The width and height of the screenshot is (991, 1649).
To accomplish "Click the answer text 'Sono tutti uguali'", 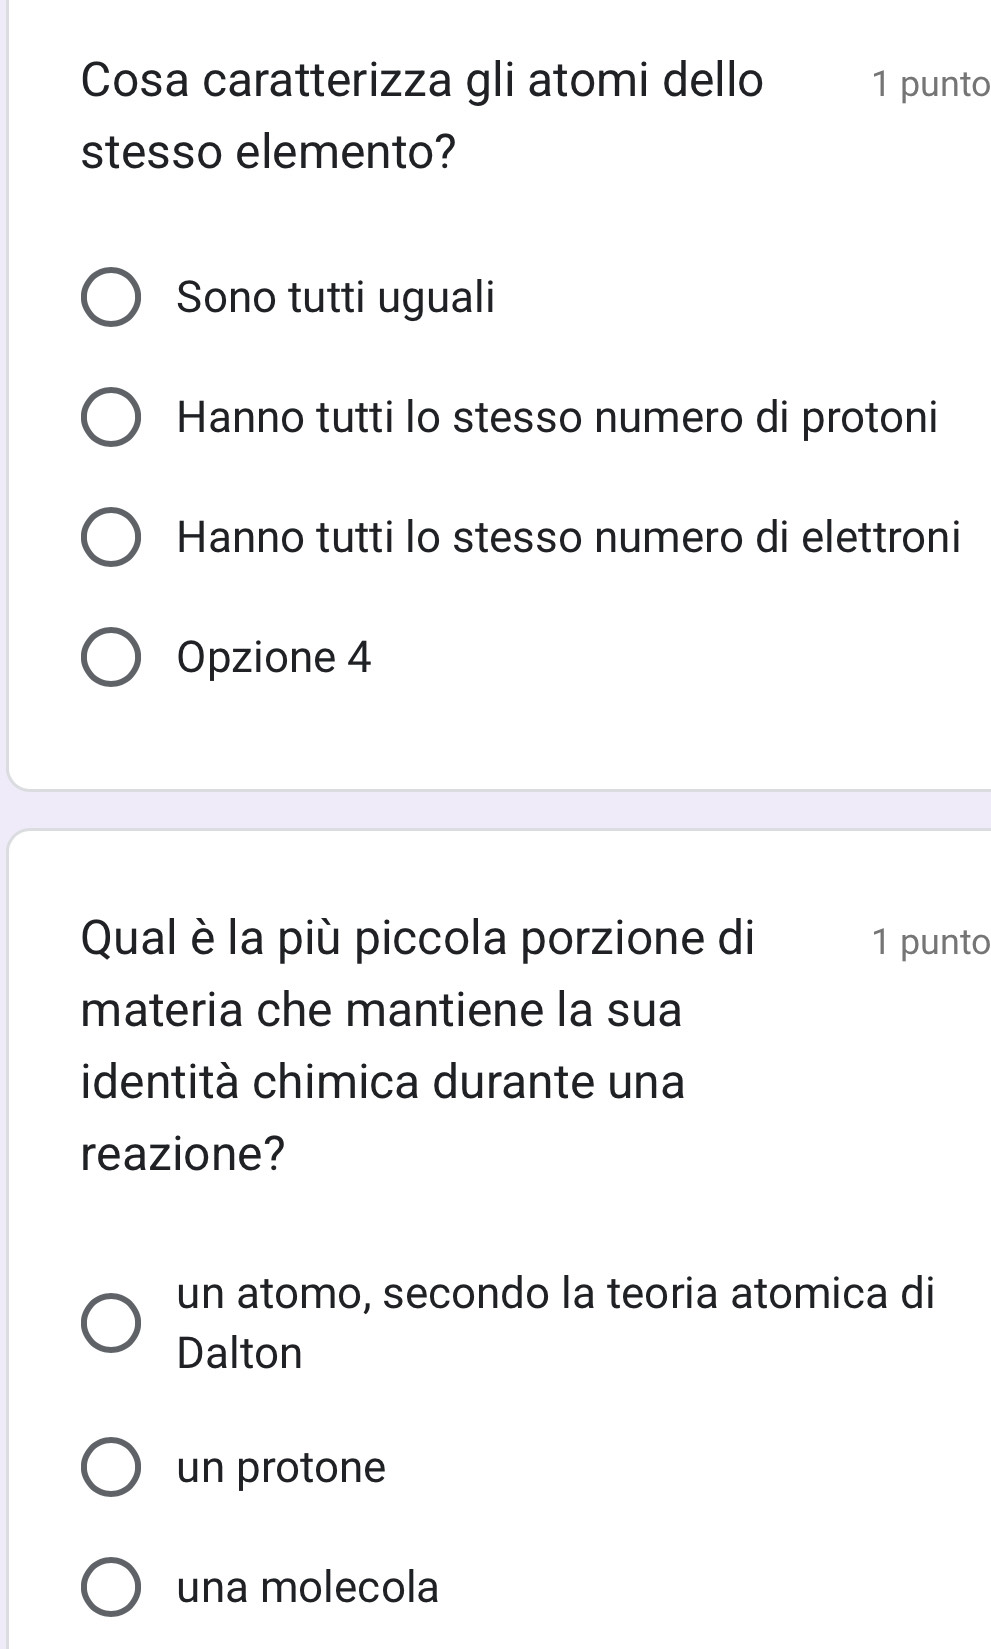I will (x=335, y=298).
